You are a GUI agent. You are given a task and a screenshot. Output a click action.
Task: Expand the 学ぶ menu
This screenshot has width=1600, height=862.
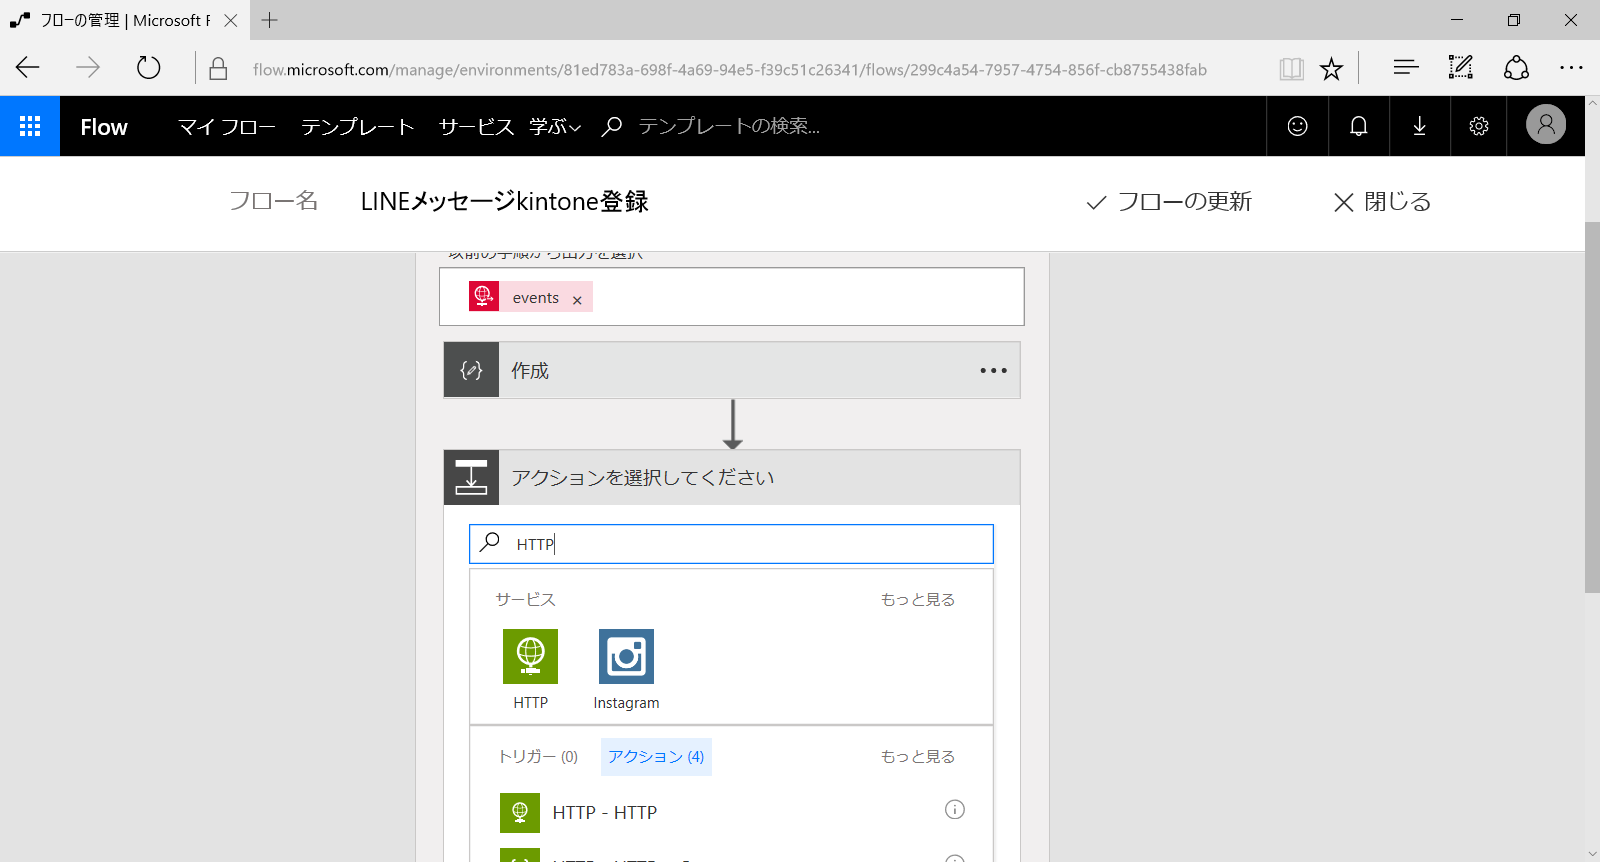pos(555,127)
